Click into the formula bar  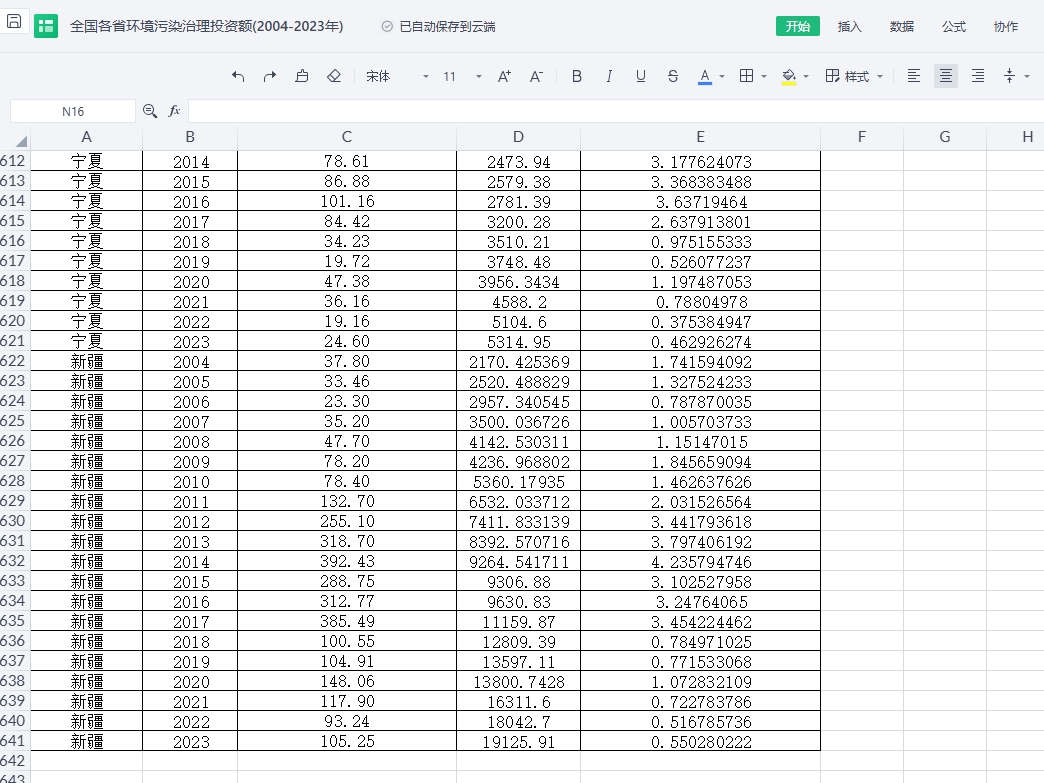[x=616, y=111]
